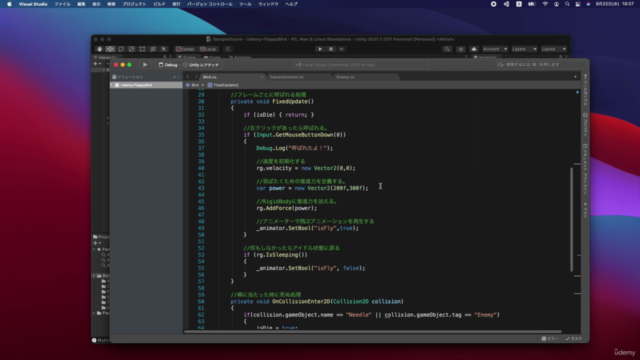Select Unity's Move tool

pos(110,49)
